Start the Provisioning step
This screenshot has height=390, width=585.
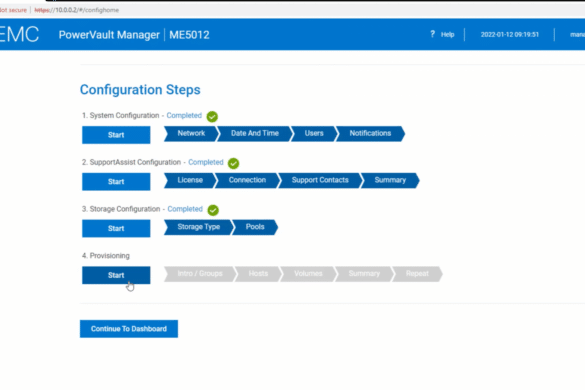click(x=116, y=275)
